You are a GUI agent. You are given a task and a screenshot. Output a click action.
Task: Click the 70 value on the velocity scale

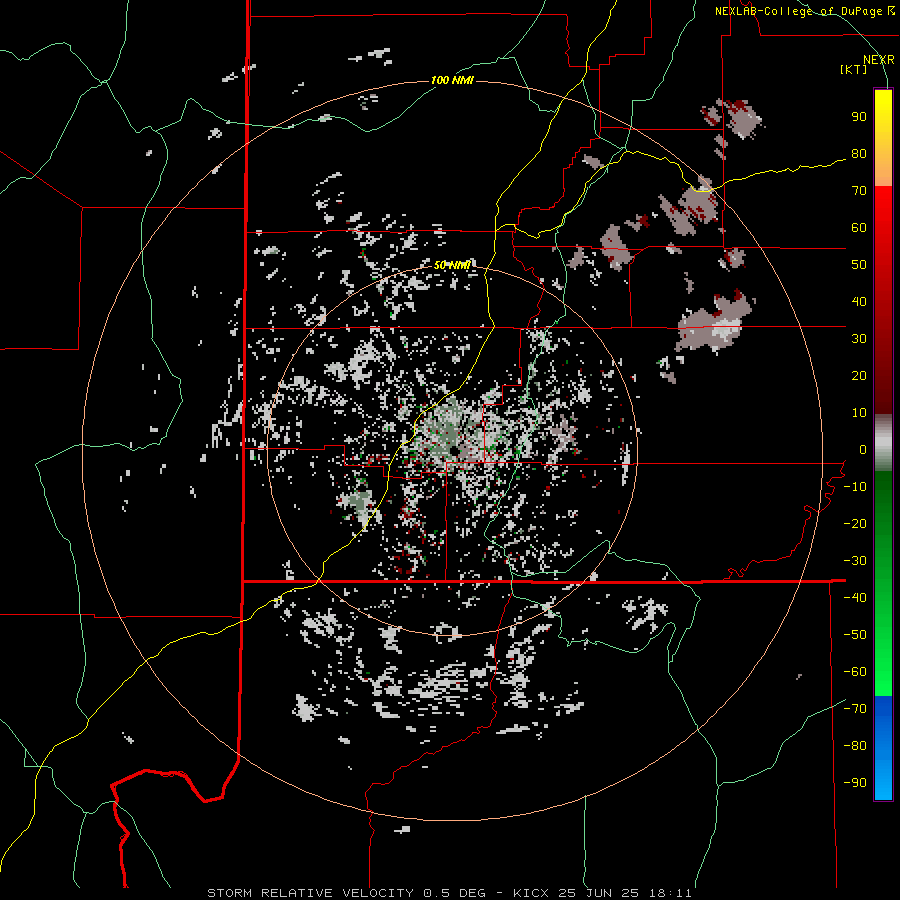(859, 191)
